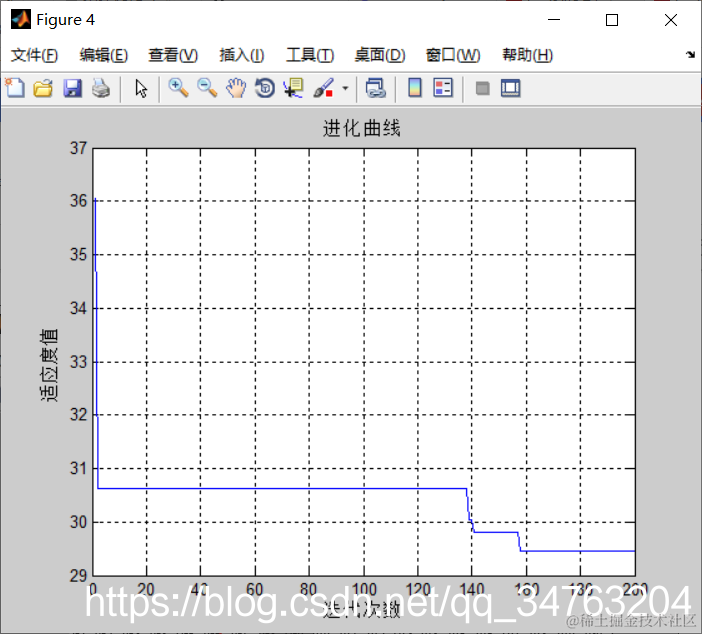Close the Figure 4 window
702x634 pixels.
[671, 20]
